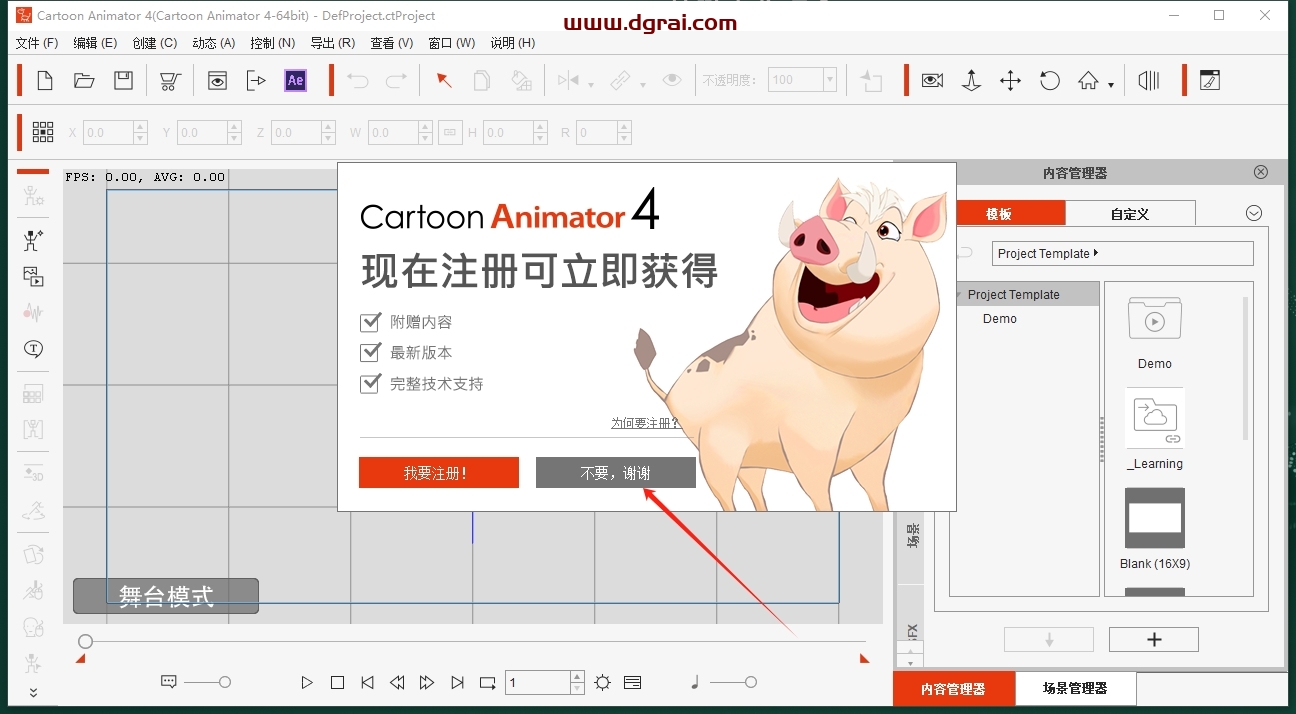This screenshot has width=1296, height=714.
Task: Open the timeline panel icon beside the settings
Action: coord(632,683)
